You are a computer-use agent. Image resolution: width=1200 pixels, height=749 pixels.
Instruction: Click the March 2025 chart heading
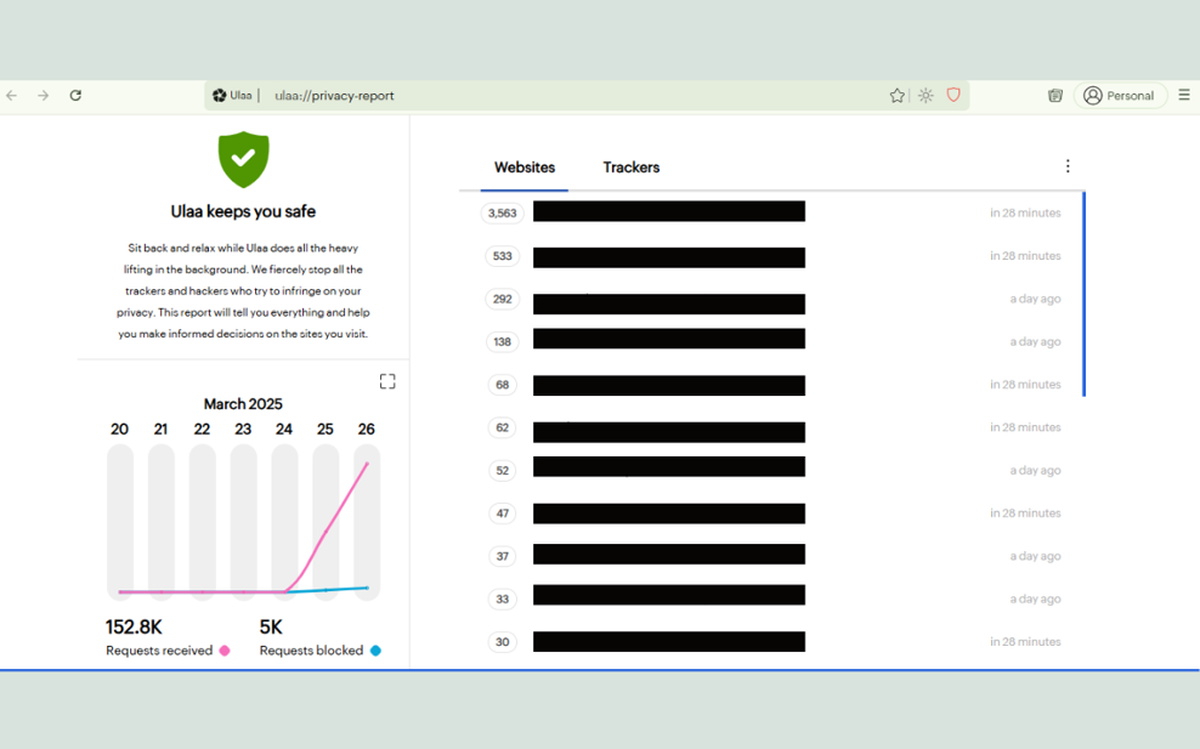pyautogui.click(x=243, y=404)
